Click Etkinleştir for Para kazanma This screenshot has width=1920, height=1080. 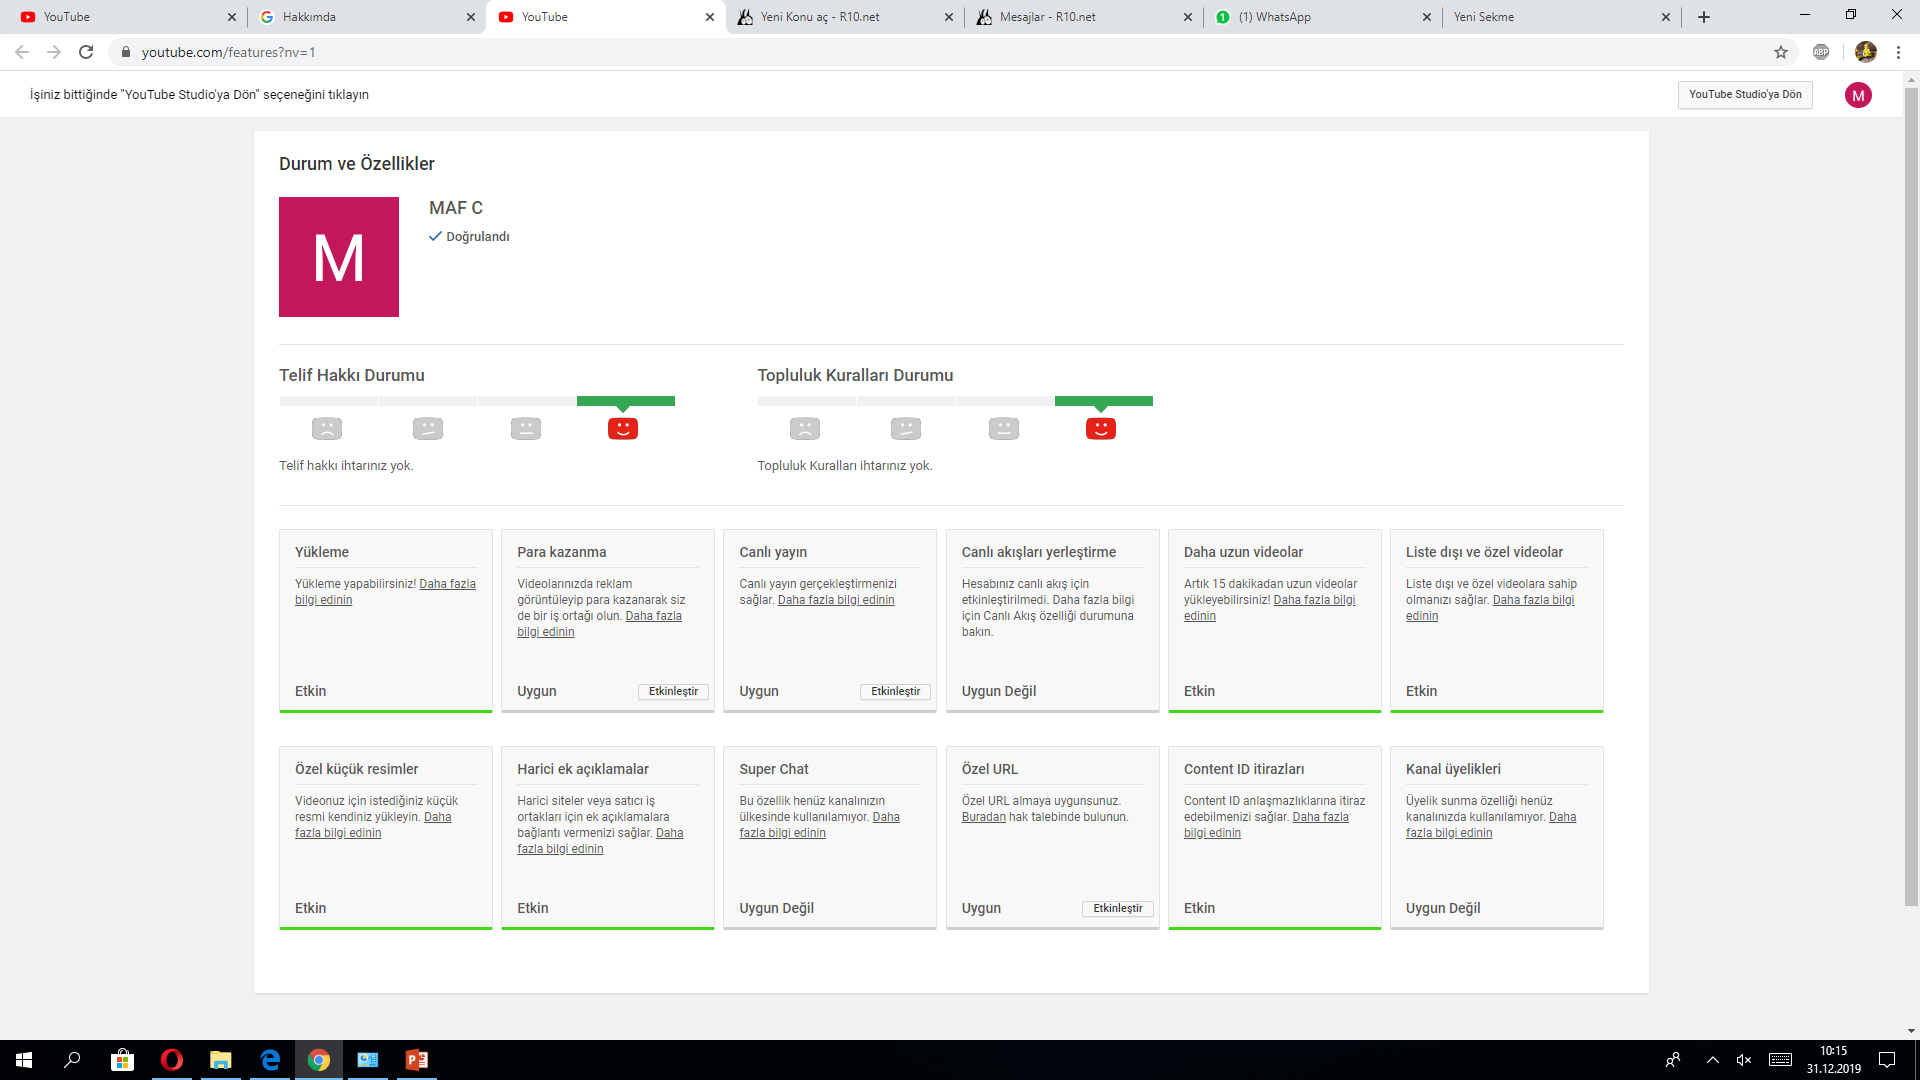coord(673,692)
